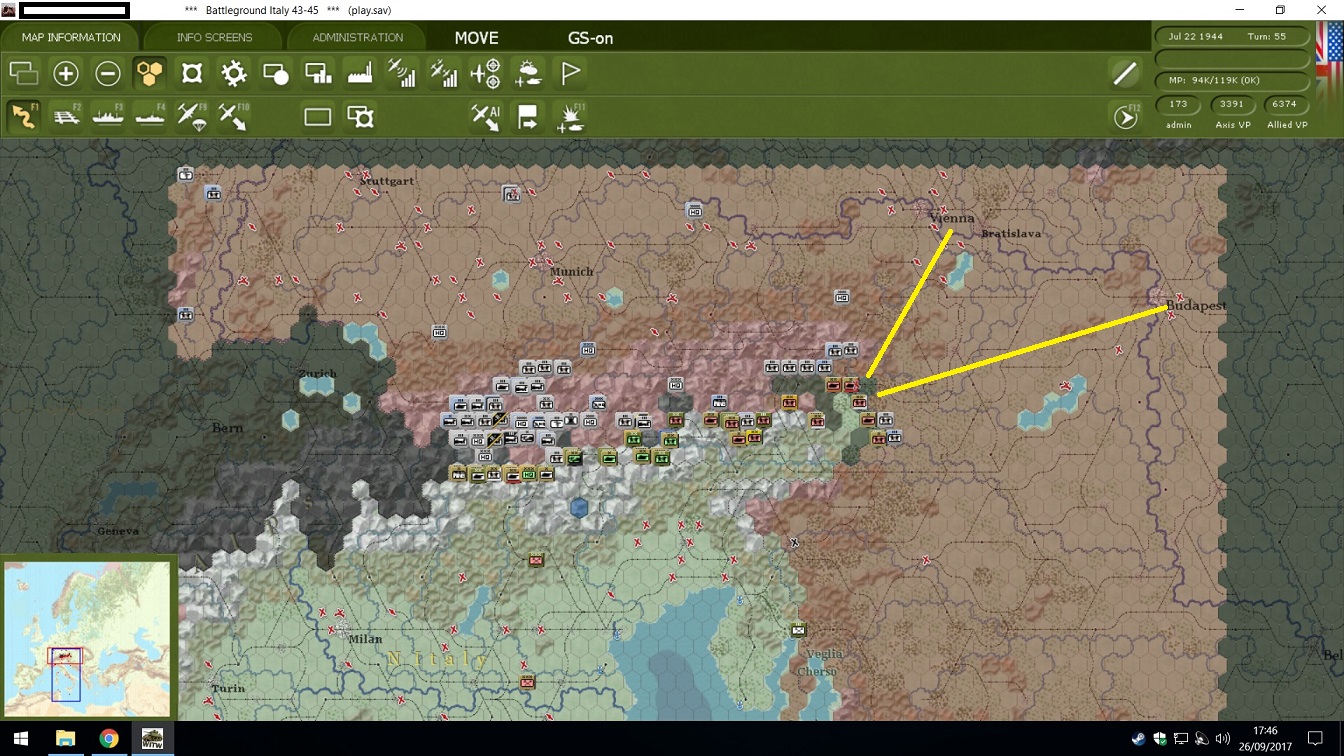The image size is (1344, 756).
Task: Select Bern city on the map
Action: tap(227, 428)
